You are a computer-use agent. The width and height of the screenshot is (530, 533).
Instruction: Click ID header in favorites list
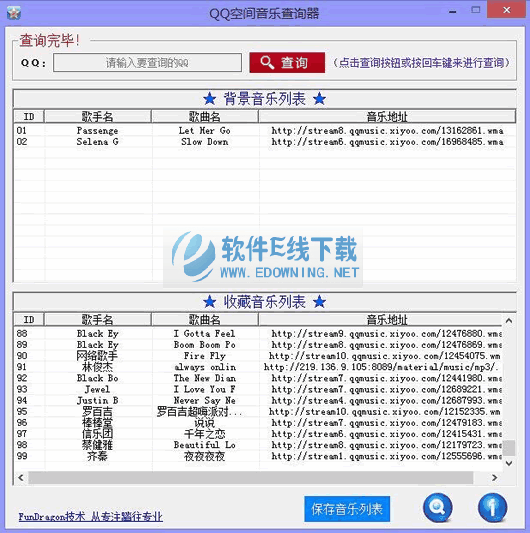coord(29,320)
